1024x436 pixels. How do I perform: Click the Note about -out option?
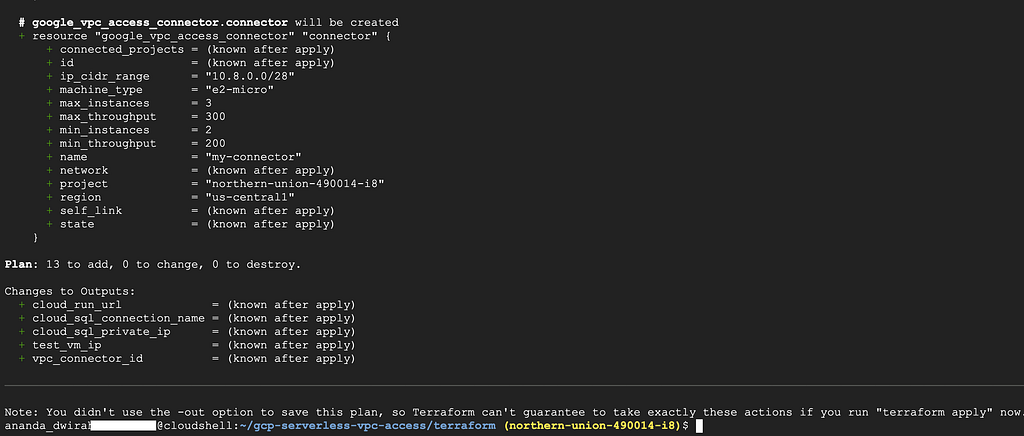[512, 413]
